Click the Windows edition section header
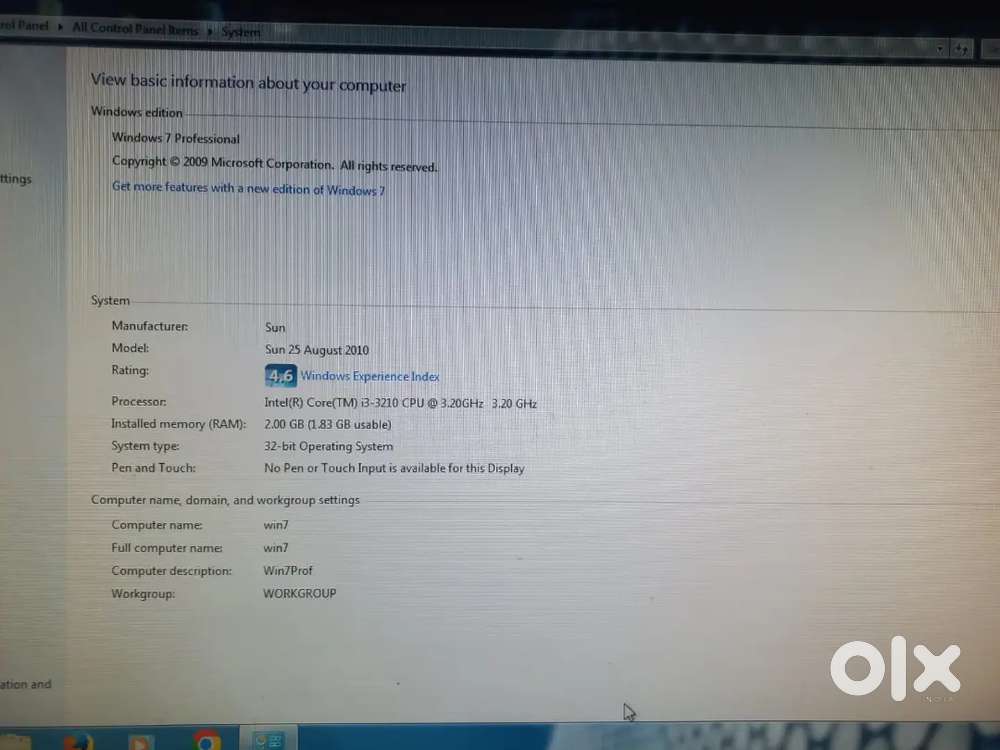Screen dimensions: 1000x750 coord(136,112)
